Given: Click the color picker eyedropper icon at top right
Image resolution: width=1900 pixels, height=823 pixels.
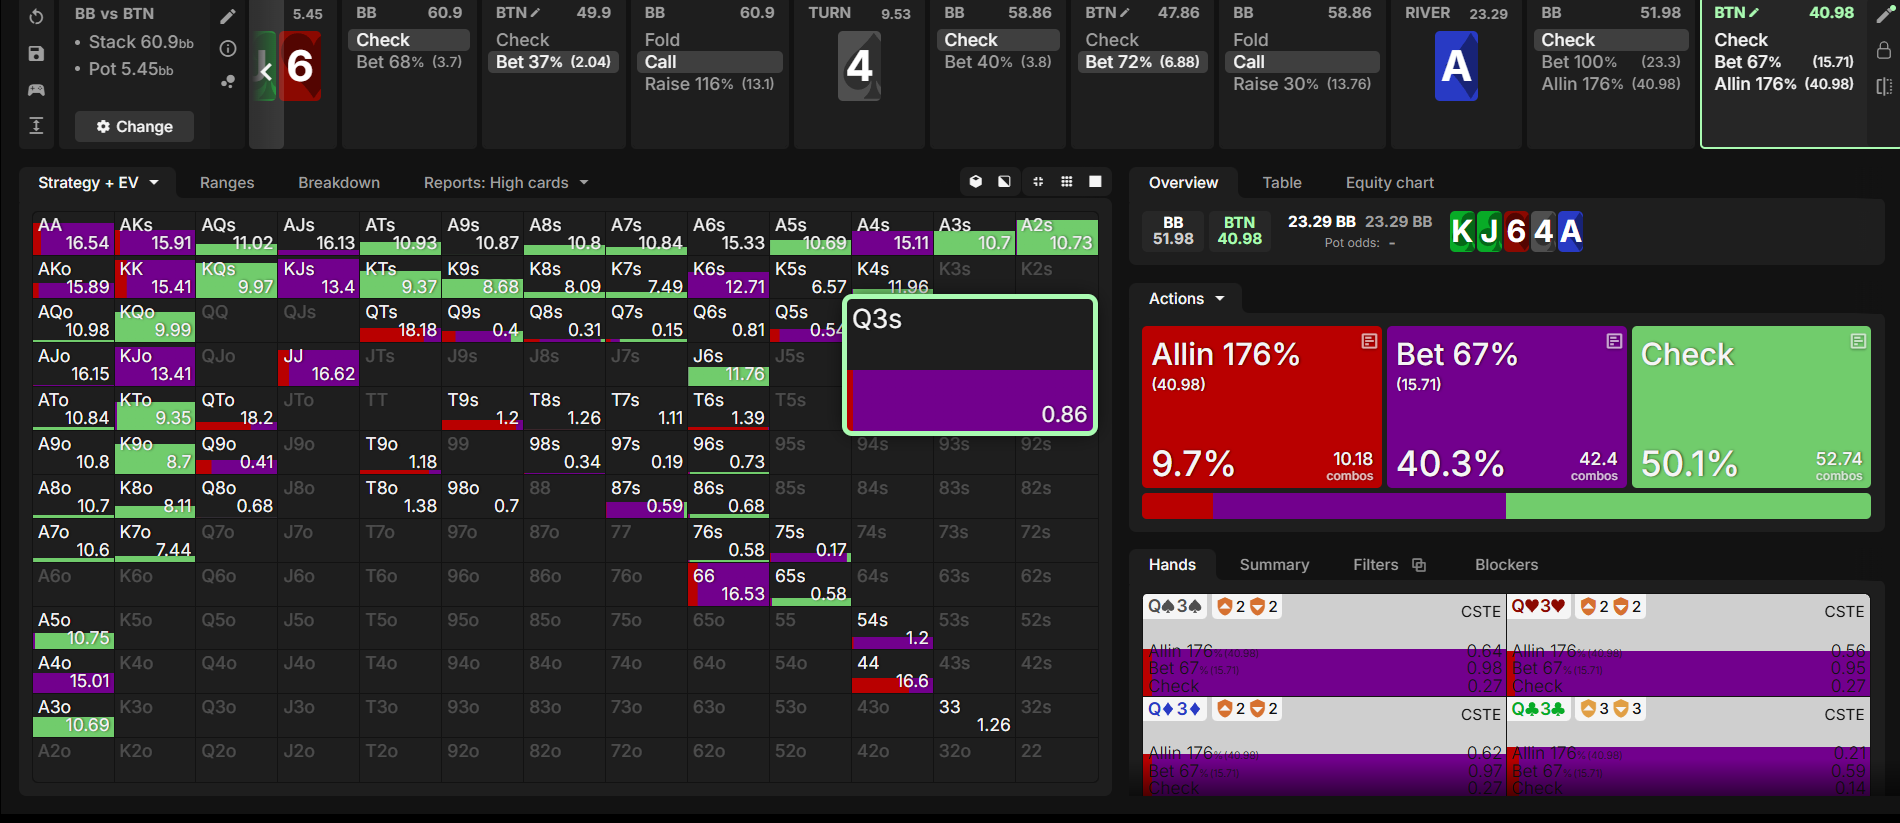Looking at the screenshot, I should [1884, 14].
